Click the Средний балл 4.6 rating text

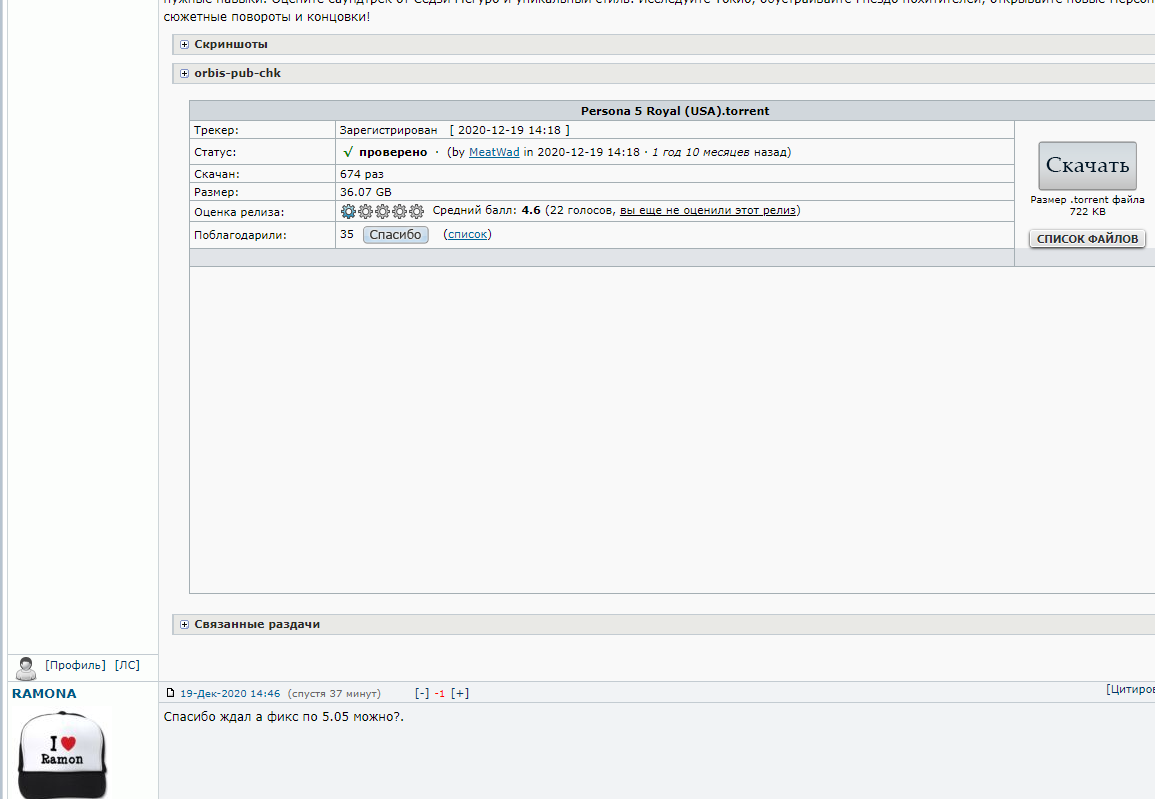click(x=486, y=211)
